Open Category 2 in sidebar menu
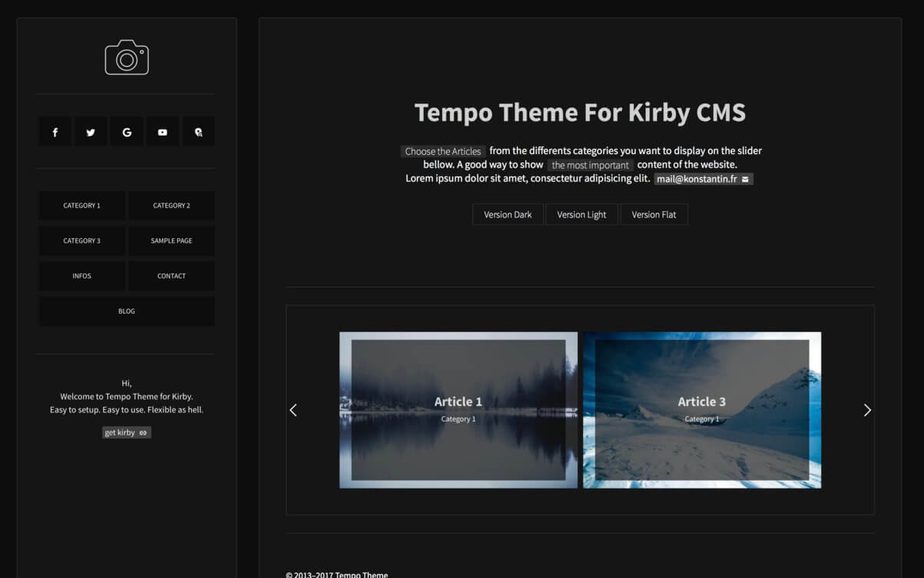 click(171, 206)
